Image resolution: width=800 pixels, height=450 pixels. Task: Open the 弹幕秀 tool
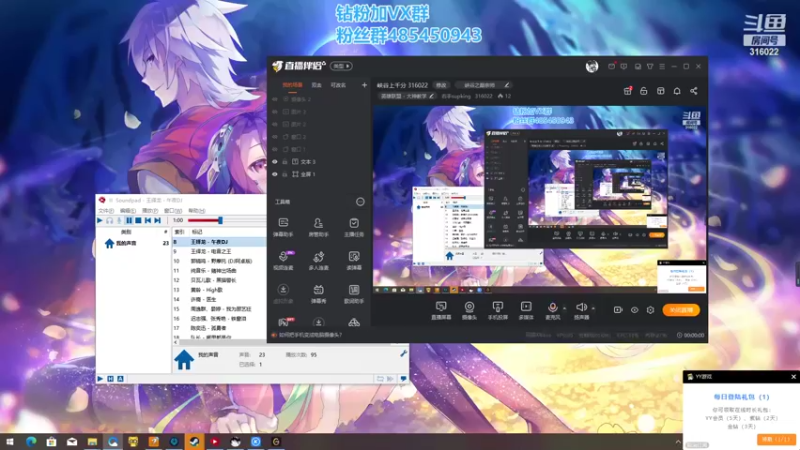tap(318, 294)
